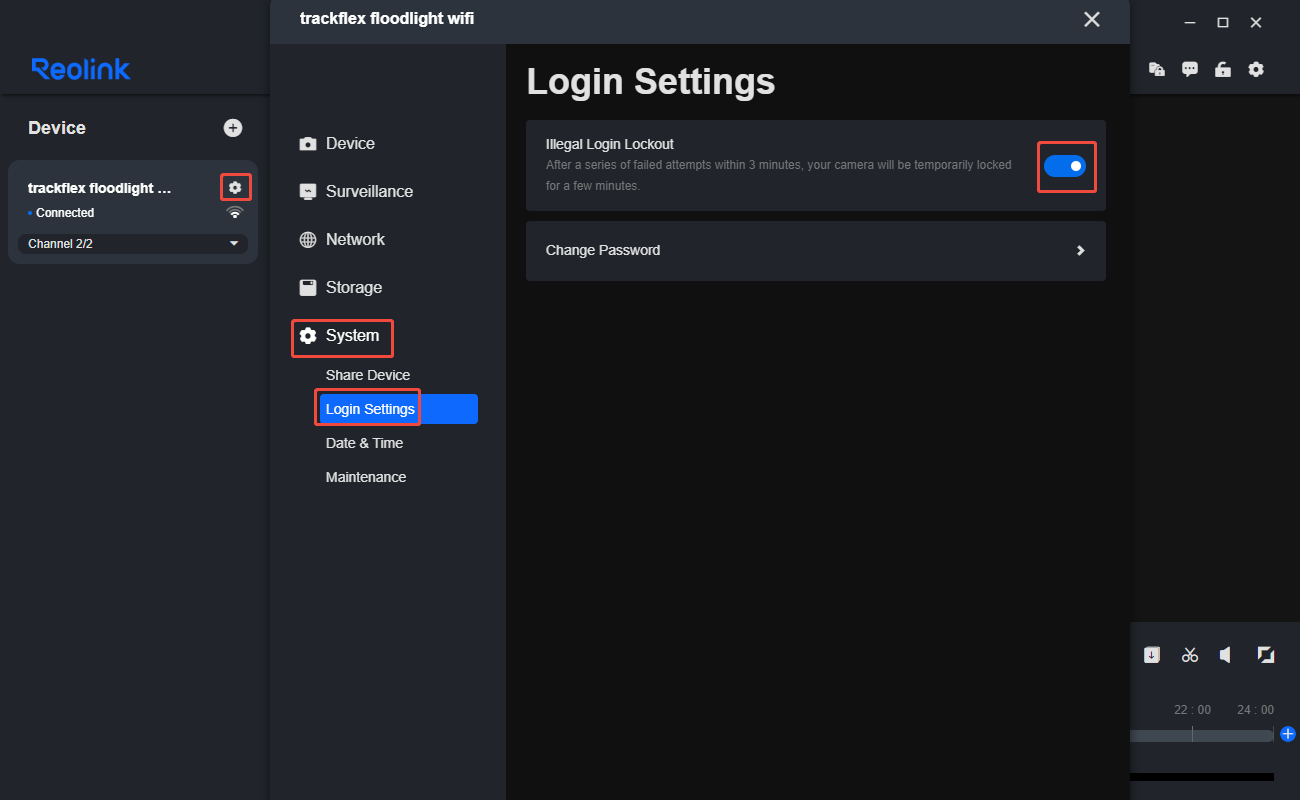Clip the video using the scissors icon
This screenshot has height=800, width=1300.
(x=1189, y=655)
